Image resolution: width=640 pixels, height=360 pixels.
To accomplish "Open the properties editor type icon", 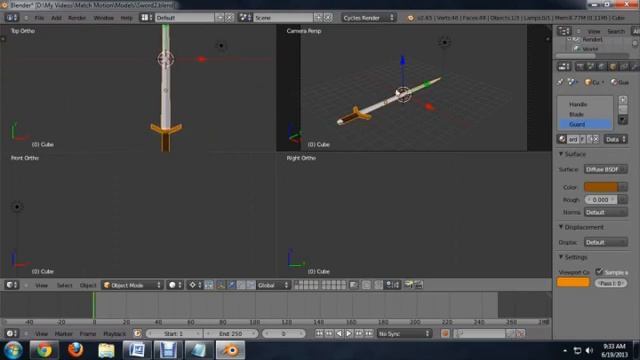I will click(x=564, y=67).
